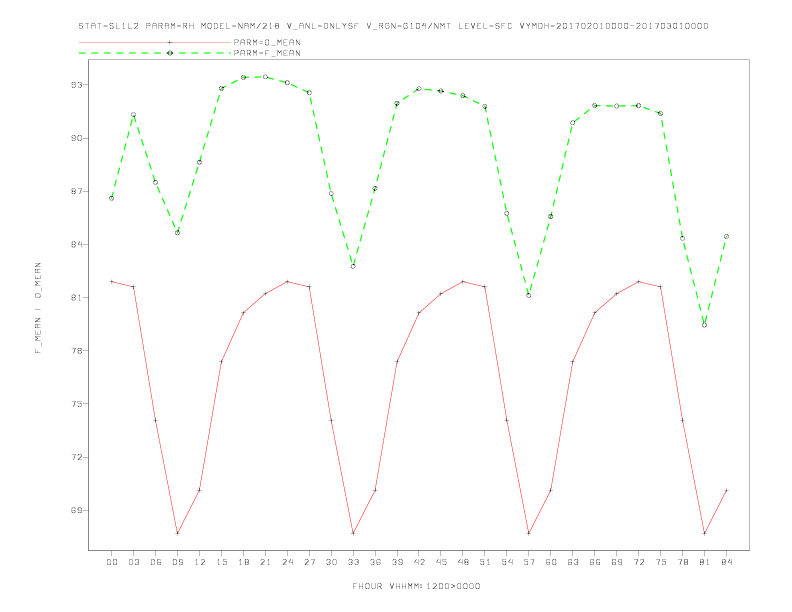
Task: Click x-axis tick label 39
Action: point(397,562)
